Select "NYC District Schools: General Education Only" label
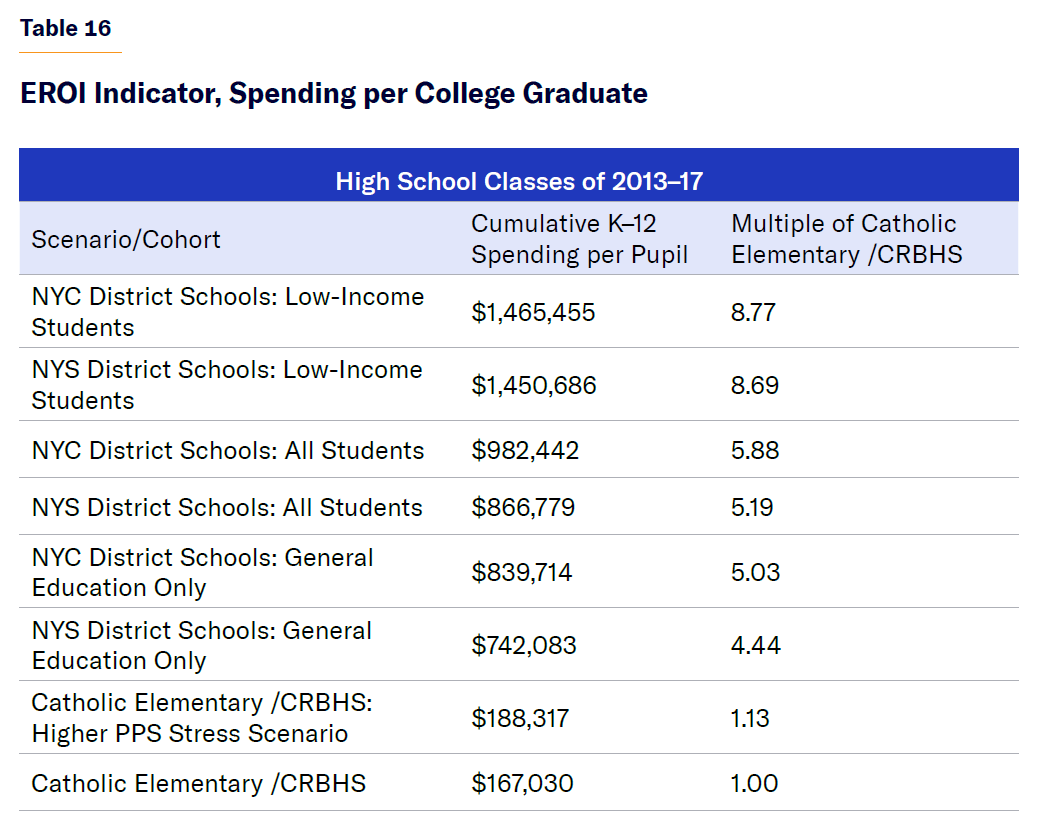This screenshot has width=1050, height=835. (202, 572)
